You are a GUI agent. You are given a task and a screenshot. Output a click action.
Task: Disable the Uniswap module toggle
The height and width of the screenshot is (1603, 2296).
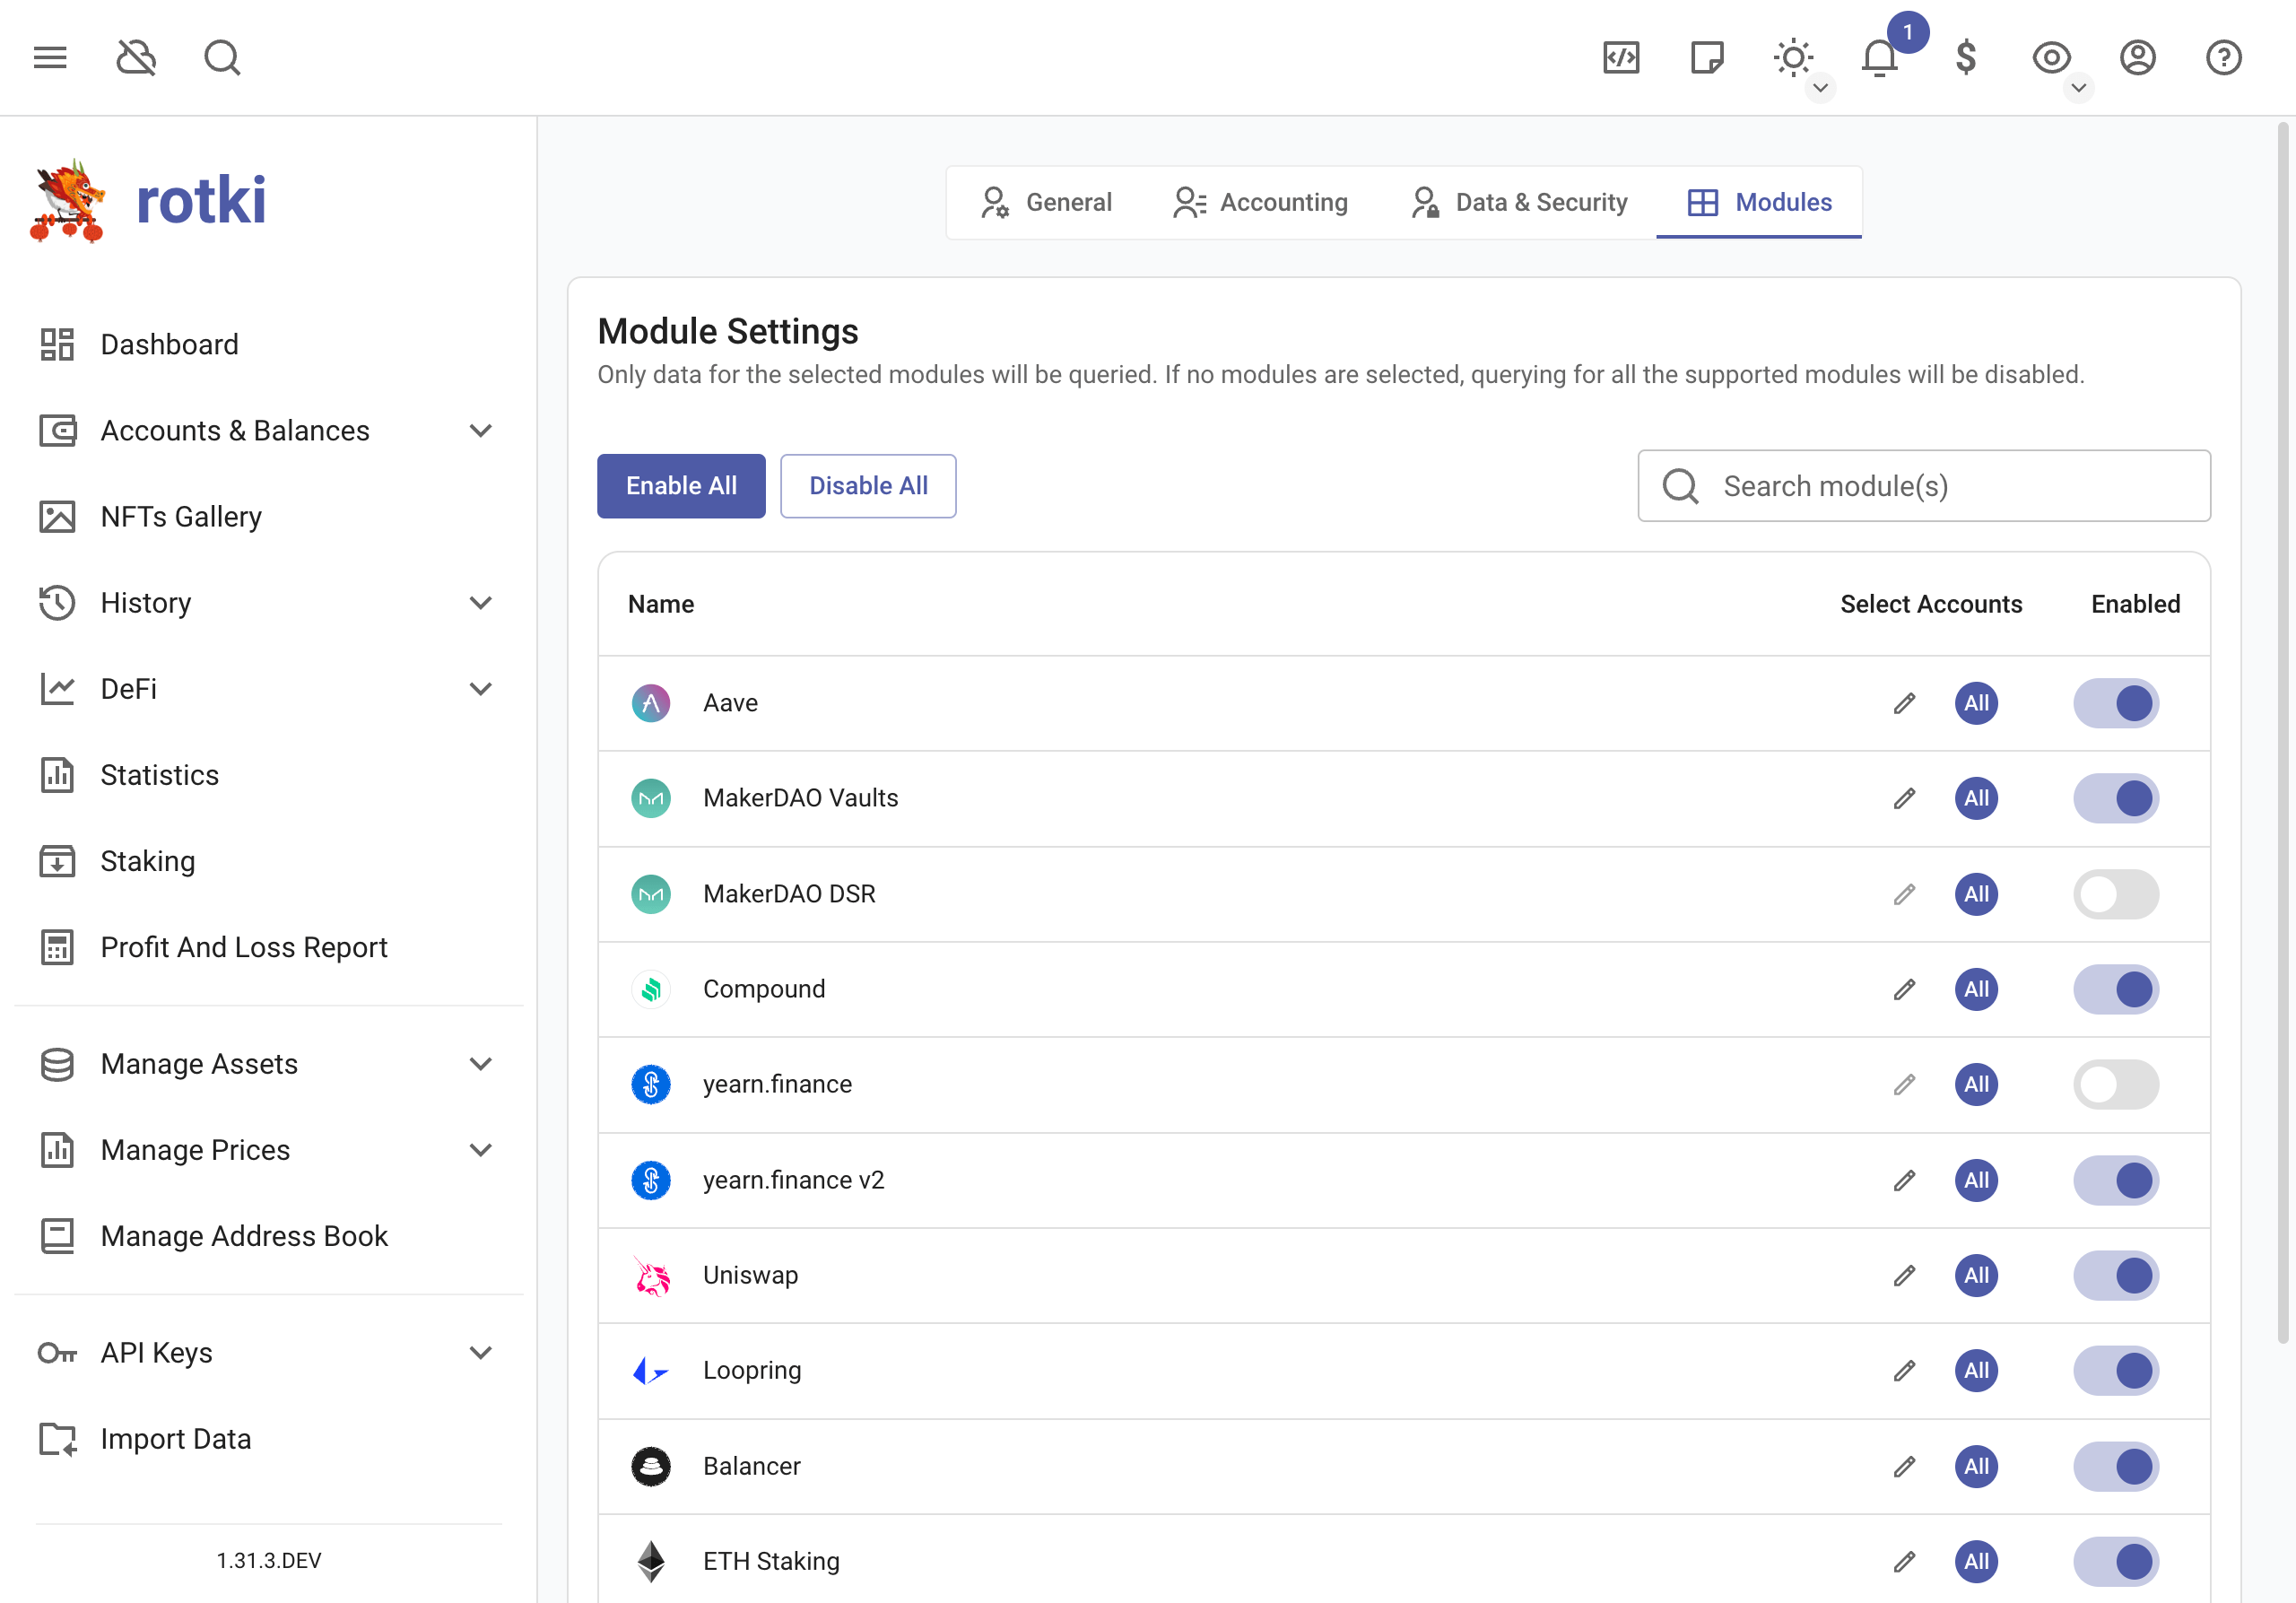2116,1275
